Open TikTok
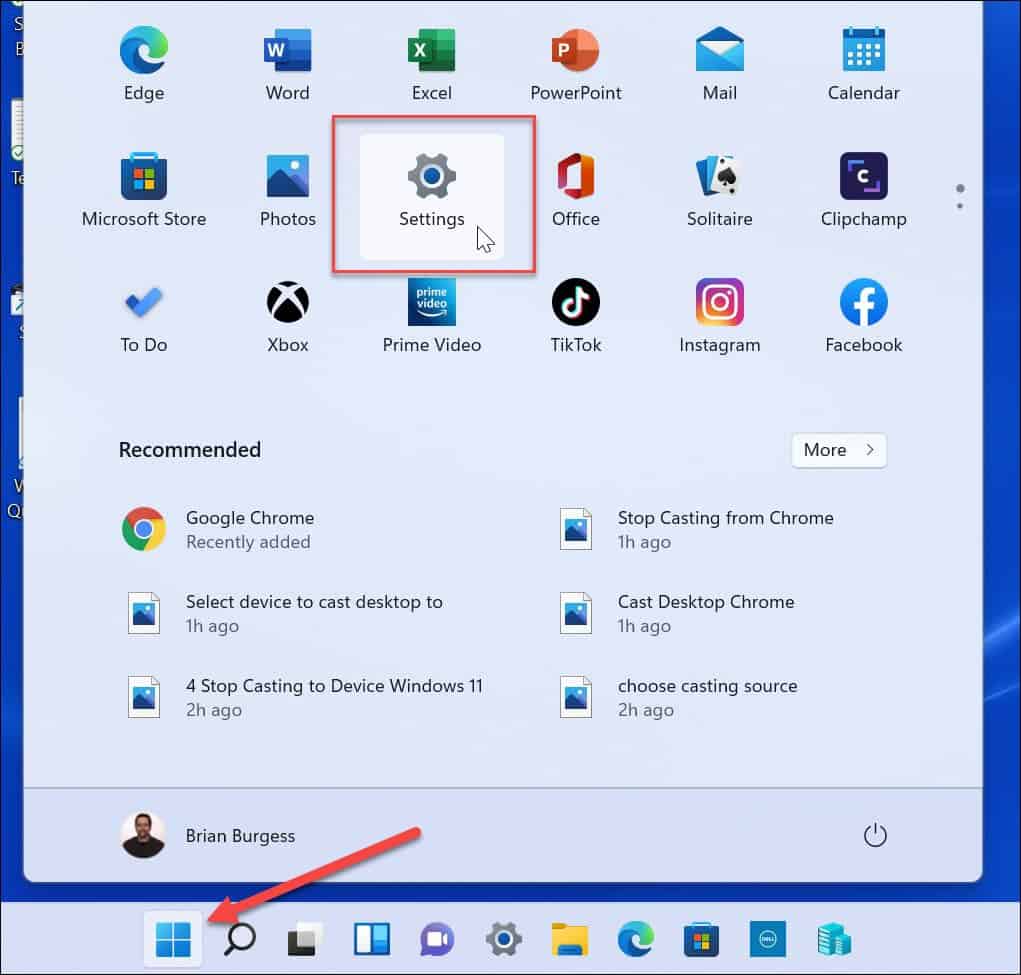The width and height of the screenshot is (1021, 975). [575, 314]
